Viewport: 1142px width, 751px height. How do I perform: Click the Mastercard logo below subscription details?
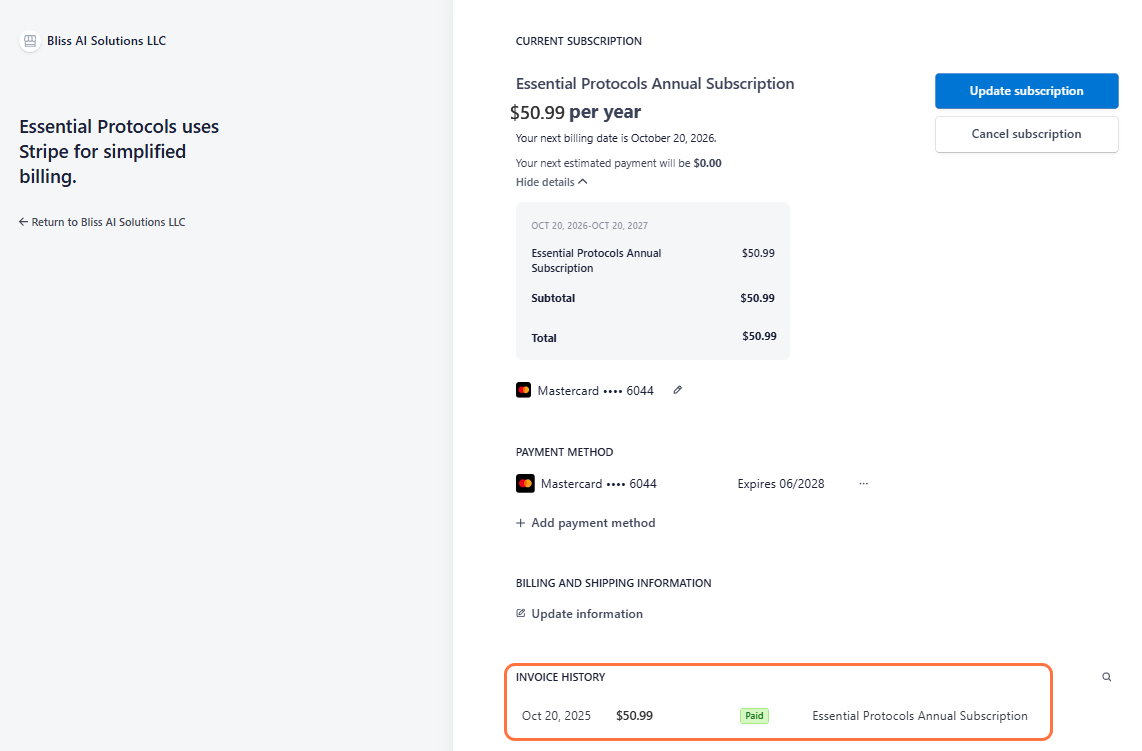coord(524,391)
